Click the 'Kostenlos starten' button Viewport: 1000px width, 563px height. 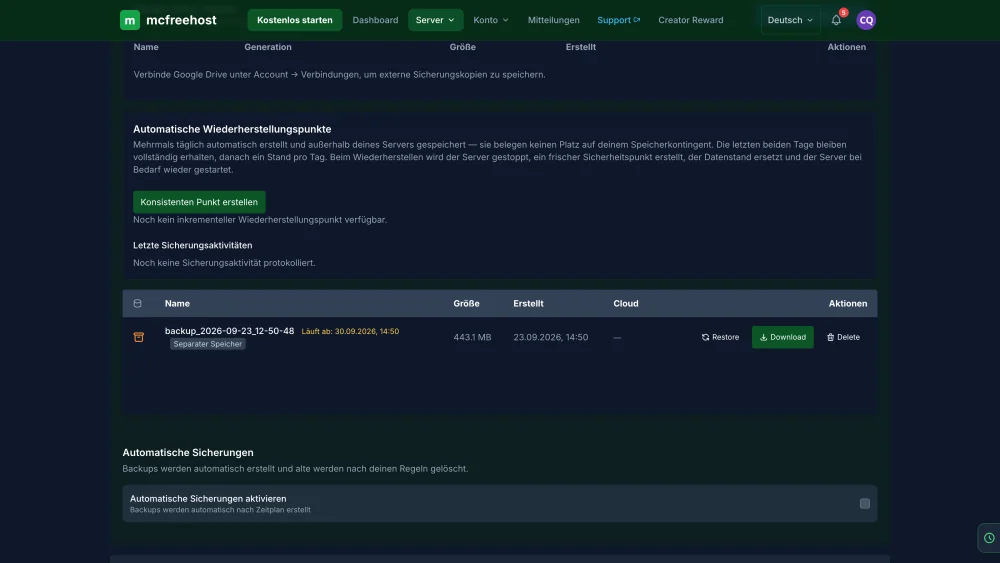pyautogui.click(x=295, y=20)
